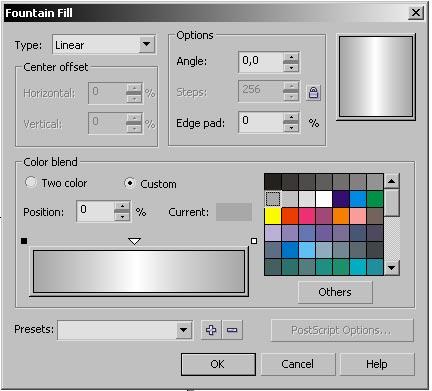Viewport: 432px width, 391px height.
Task: Click the palette scroll up arrow
Action: tap(392, 181)
